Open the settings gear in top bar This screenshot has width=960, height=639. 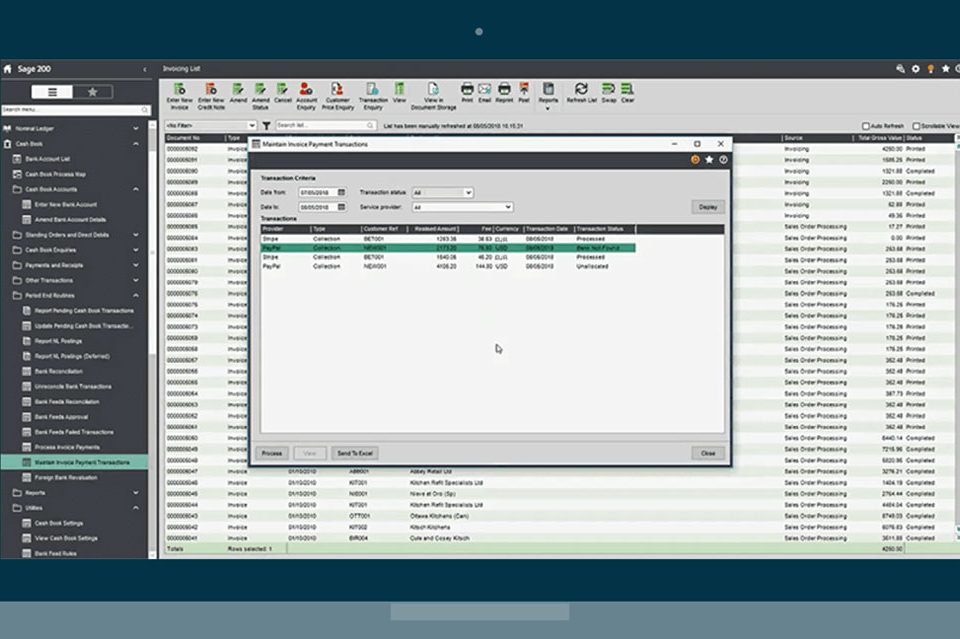point(915,69)
